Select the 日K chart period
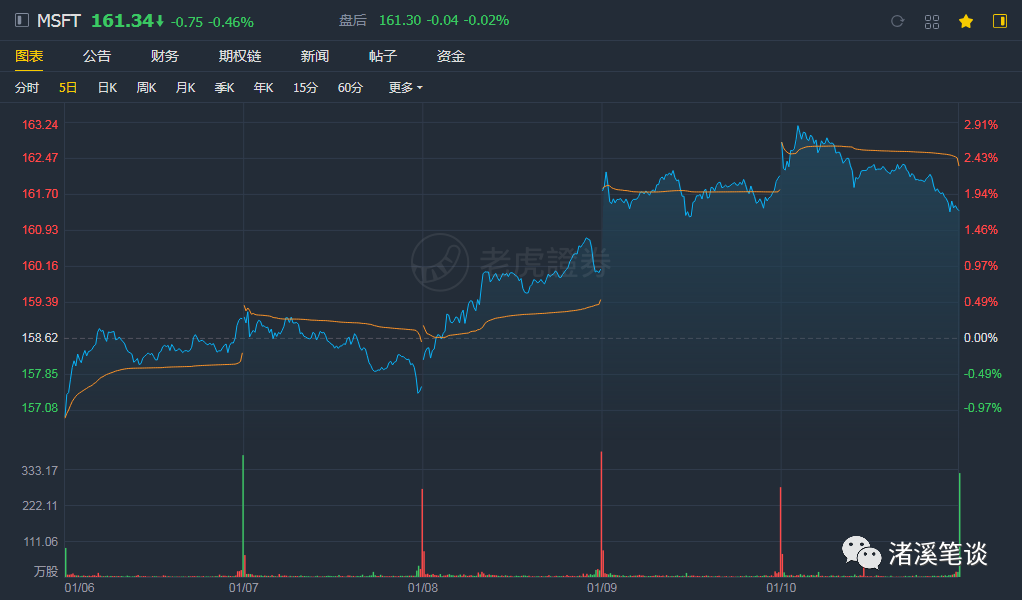Image resolution: width=1022 pixels, height=600 pixels. tap(108, 87)
